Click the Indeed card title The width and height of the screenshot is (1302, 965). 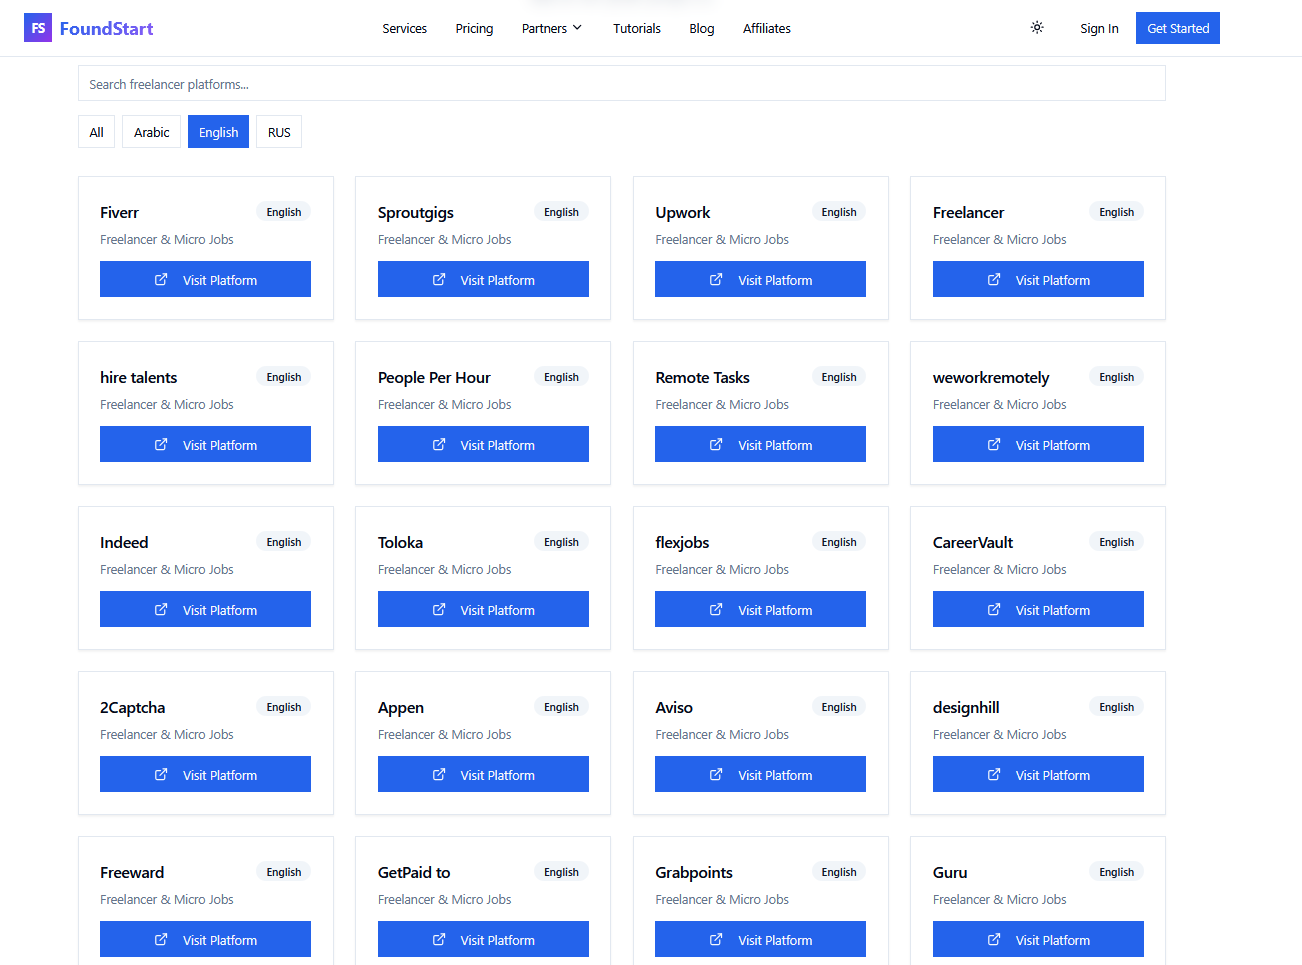124,542
